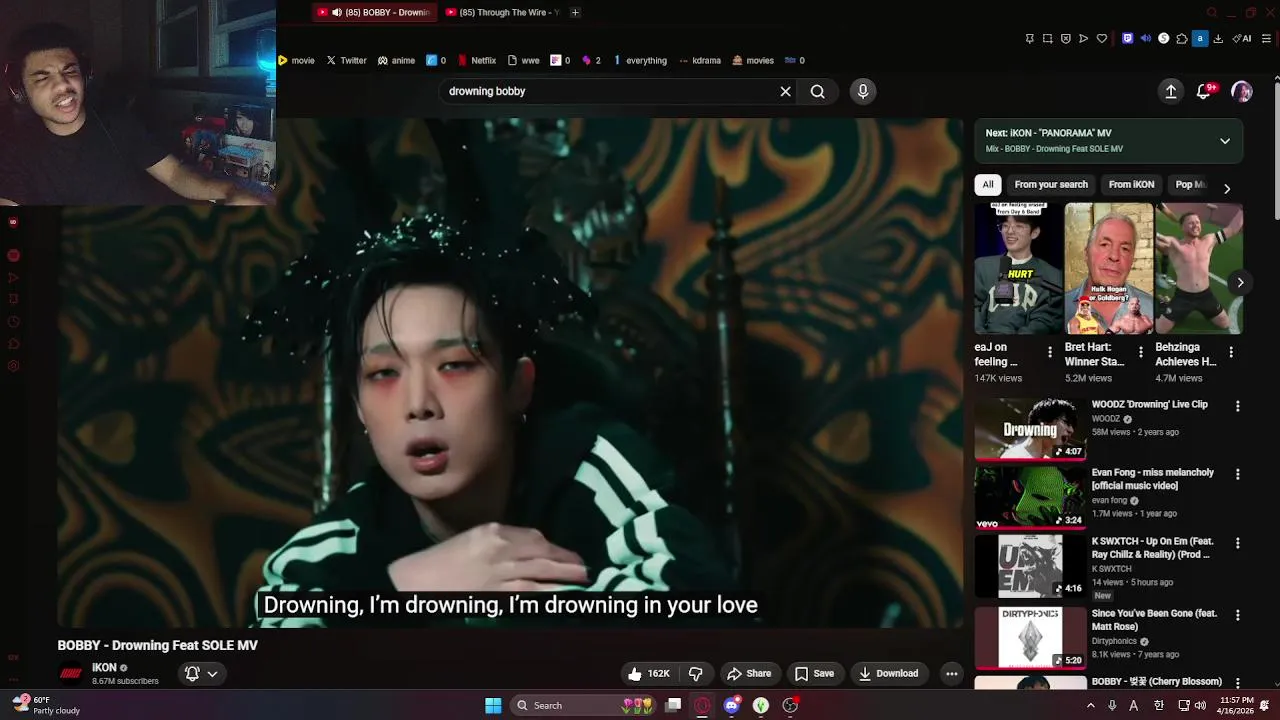The image size is (1280, 720).
Task: Open Opera GX taskbar icon
Action: pos(702,706)
